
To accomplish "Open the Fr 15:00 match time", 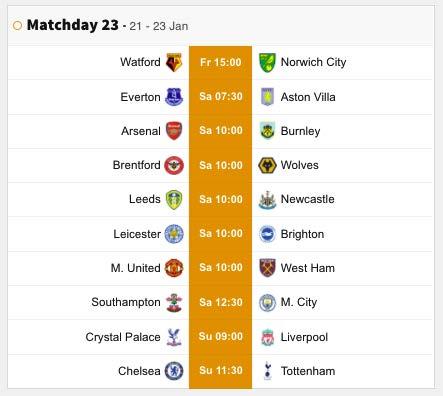I will coord(220,62).
